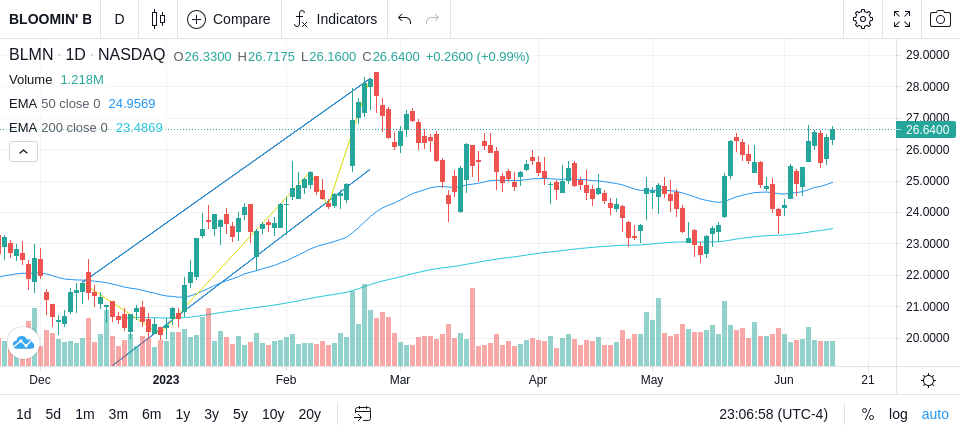Open the candlestick chart style menu
The image size is (960, 433).
[158, 19]
